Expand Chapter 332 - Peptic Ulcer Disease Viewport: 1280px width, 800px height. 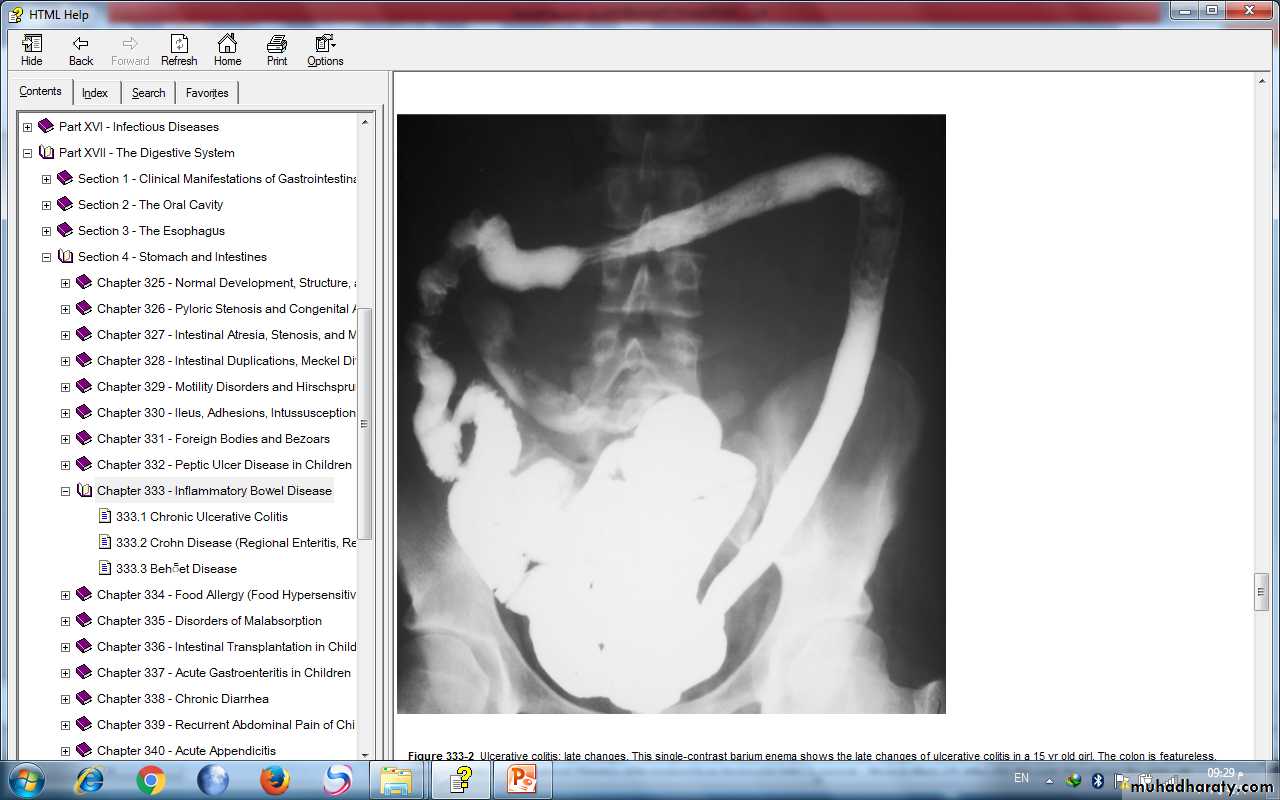coord(65,465)
